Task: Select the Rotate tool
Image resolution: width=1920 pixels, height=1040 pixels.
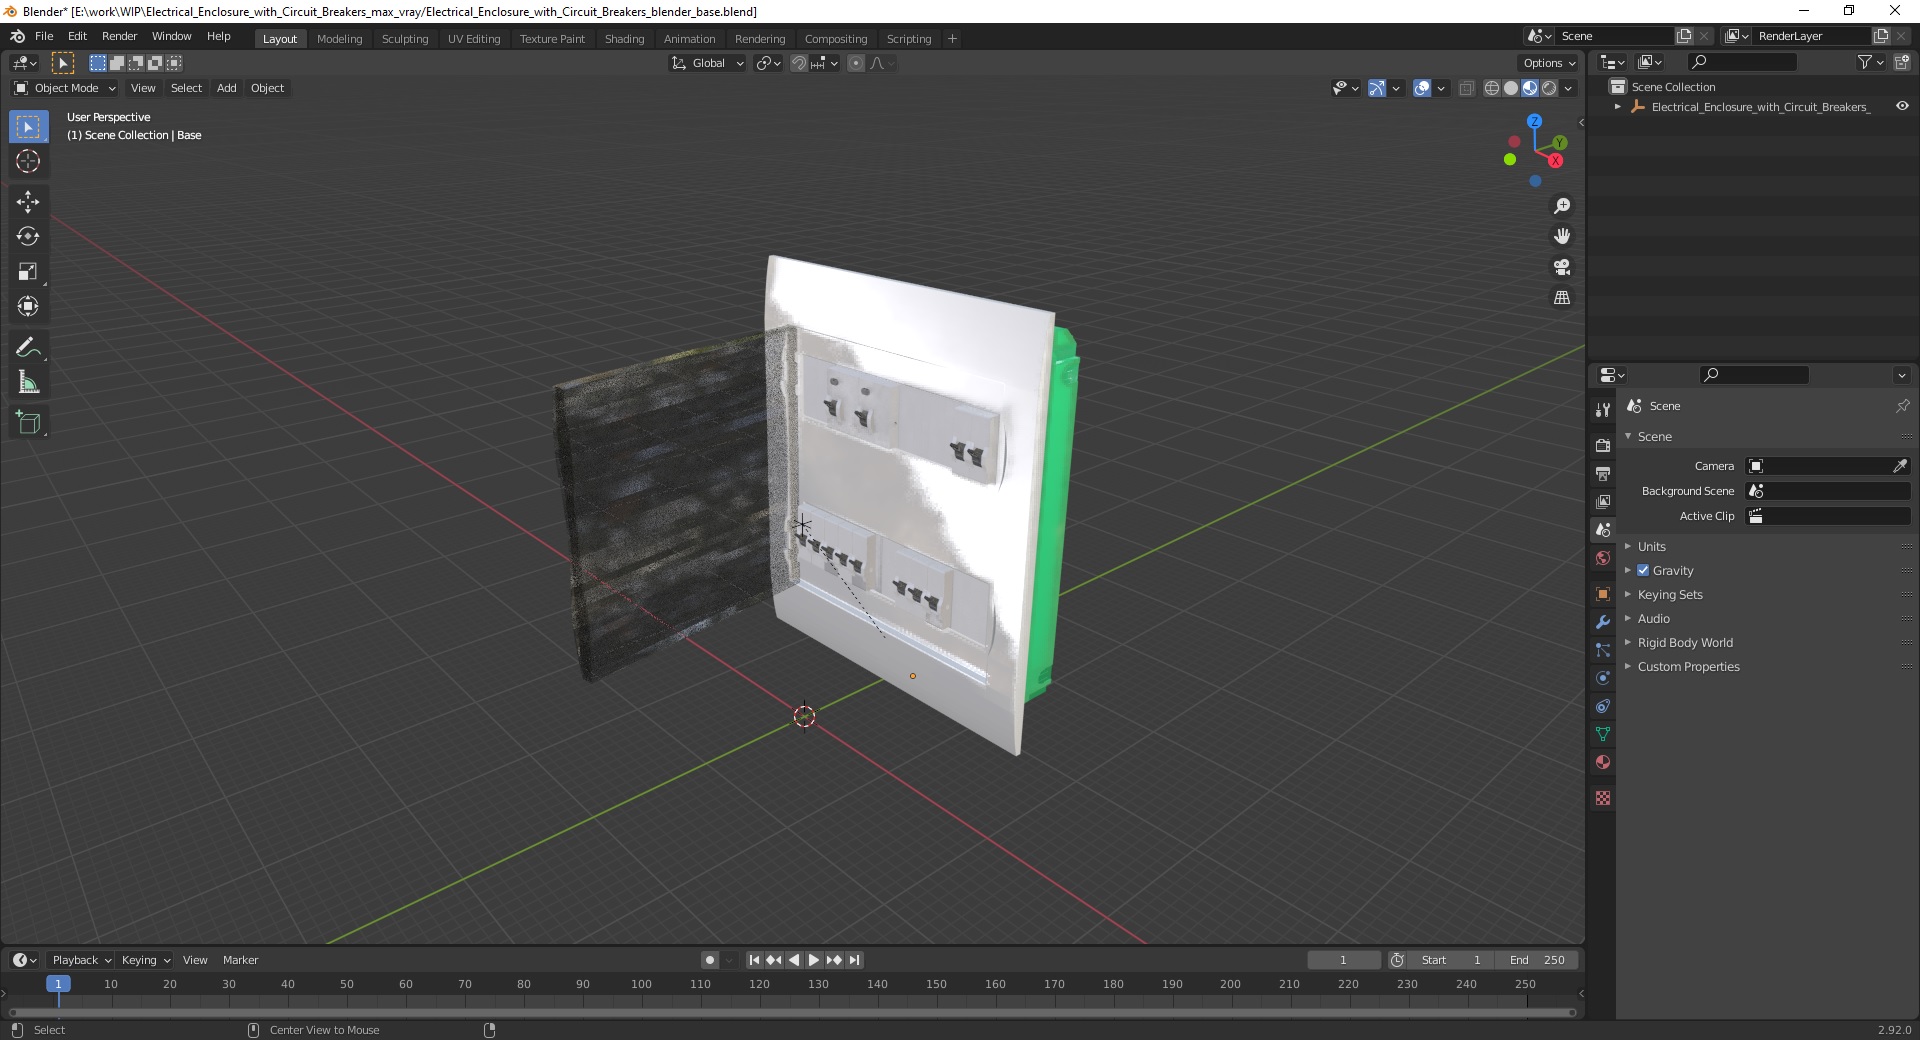Action: 28,237
